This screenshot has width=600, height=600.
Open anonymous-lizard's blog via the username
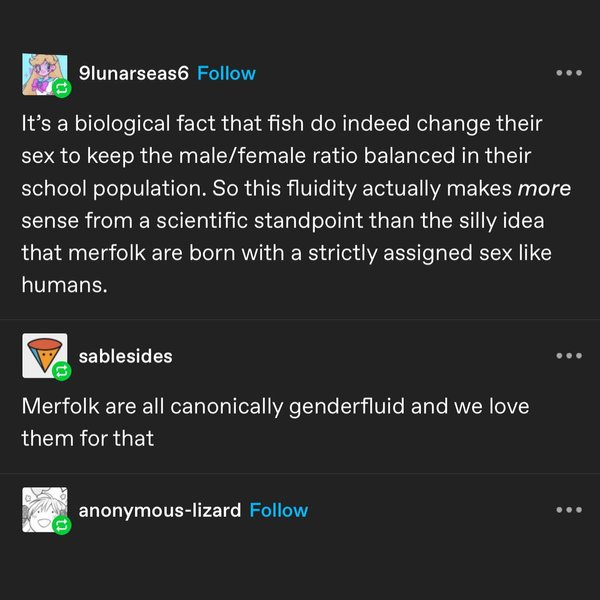159,510
